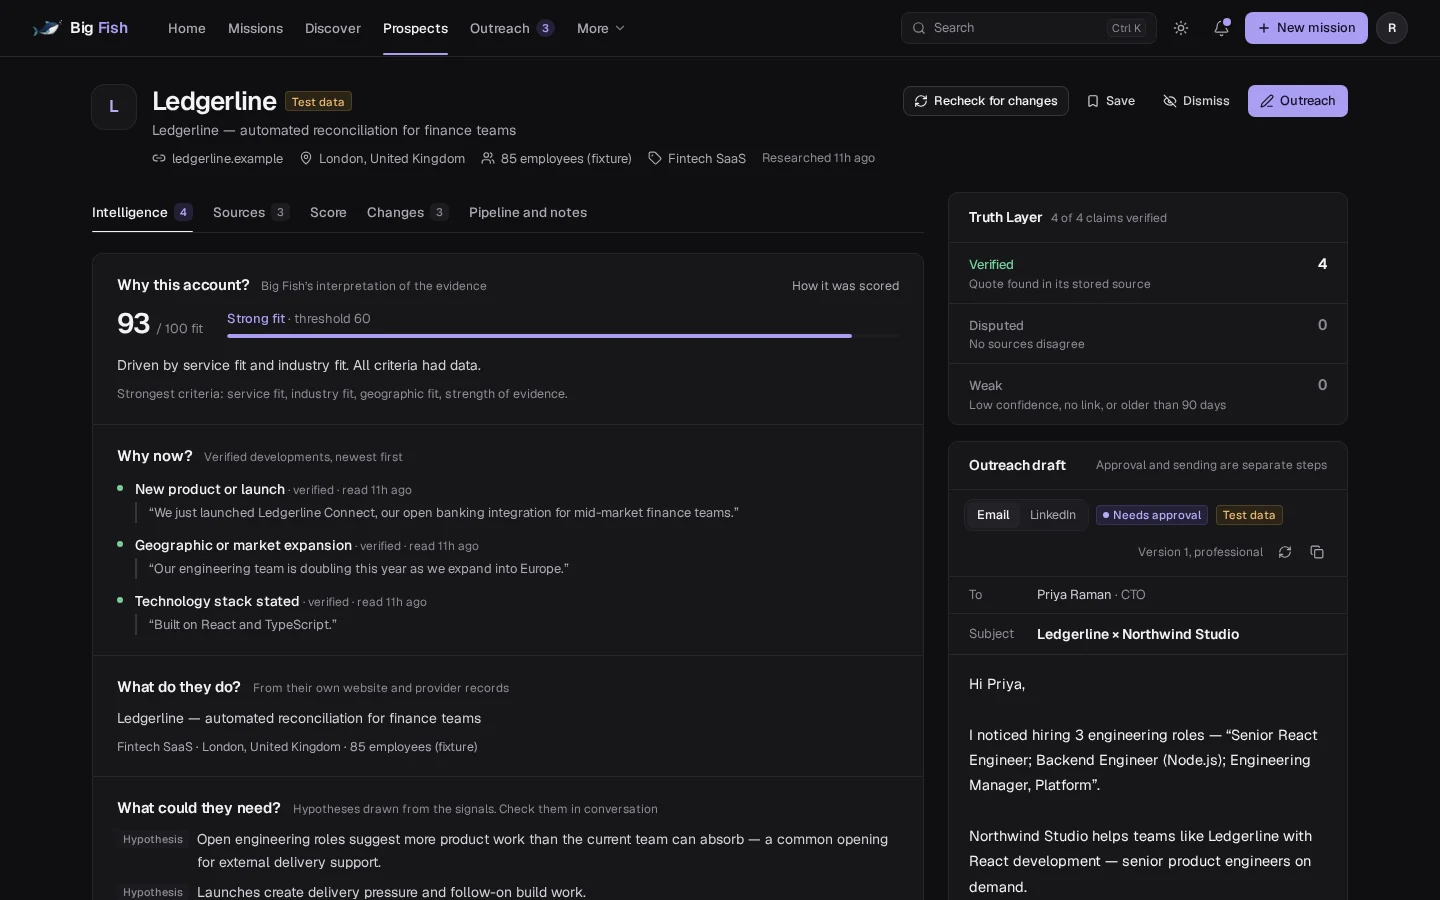Click the London, United Kingdom location
This screenshot has width=1440, height=900.
(x=382, y=158)
